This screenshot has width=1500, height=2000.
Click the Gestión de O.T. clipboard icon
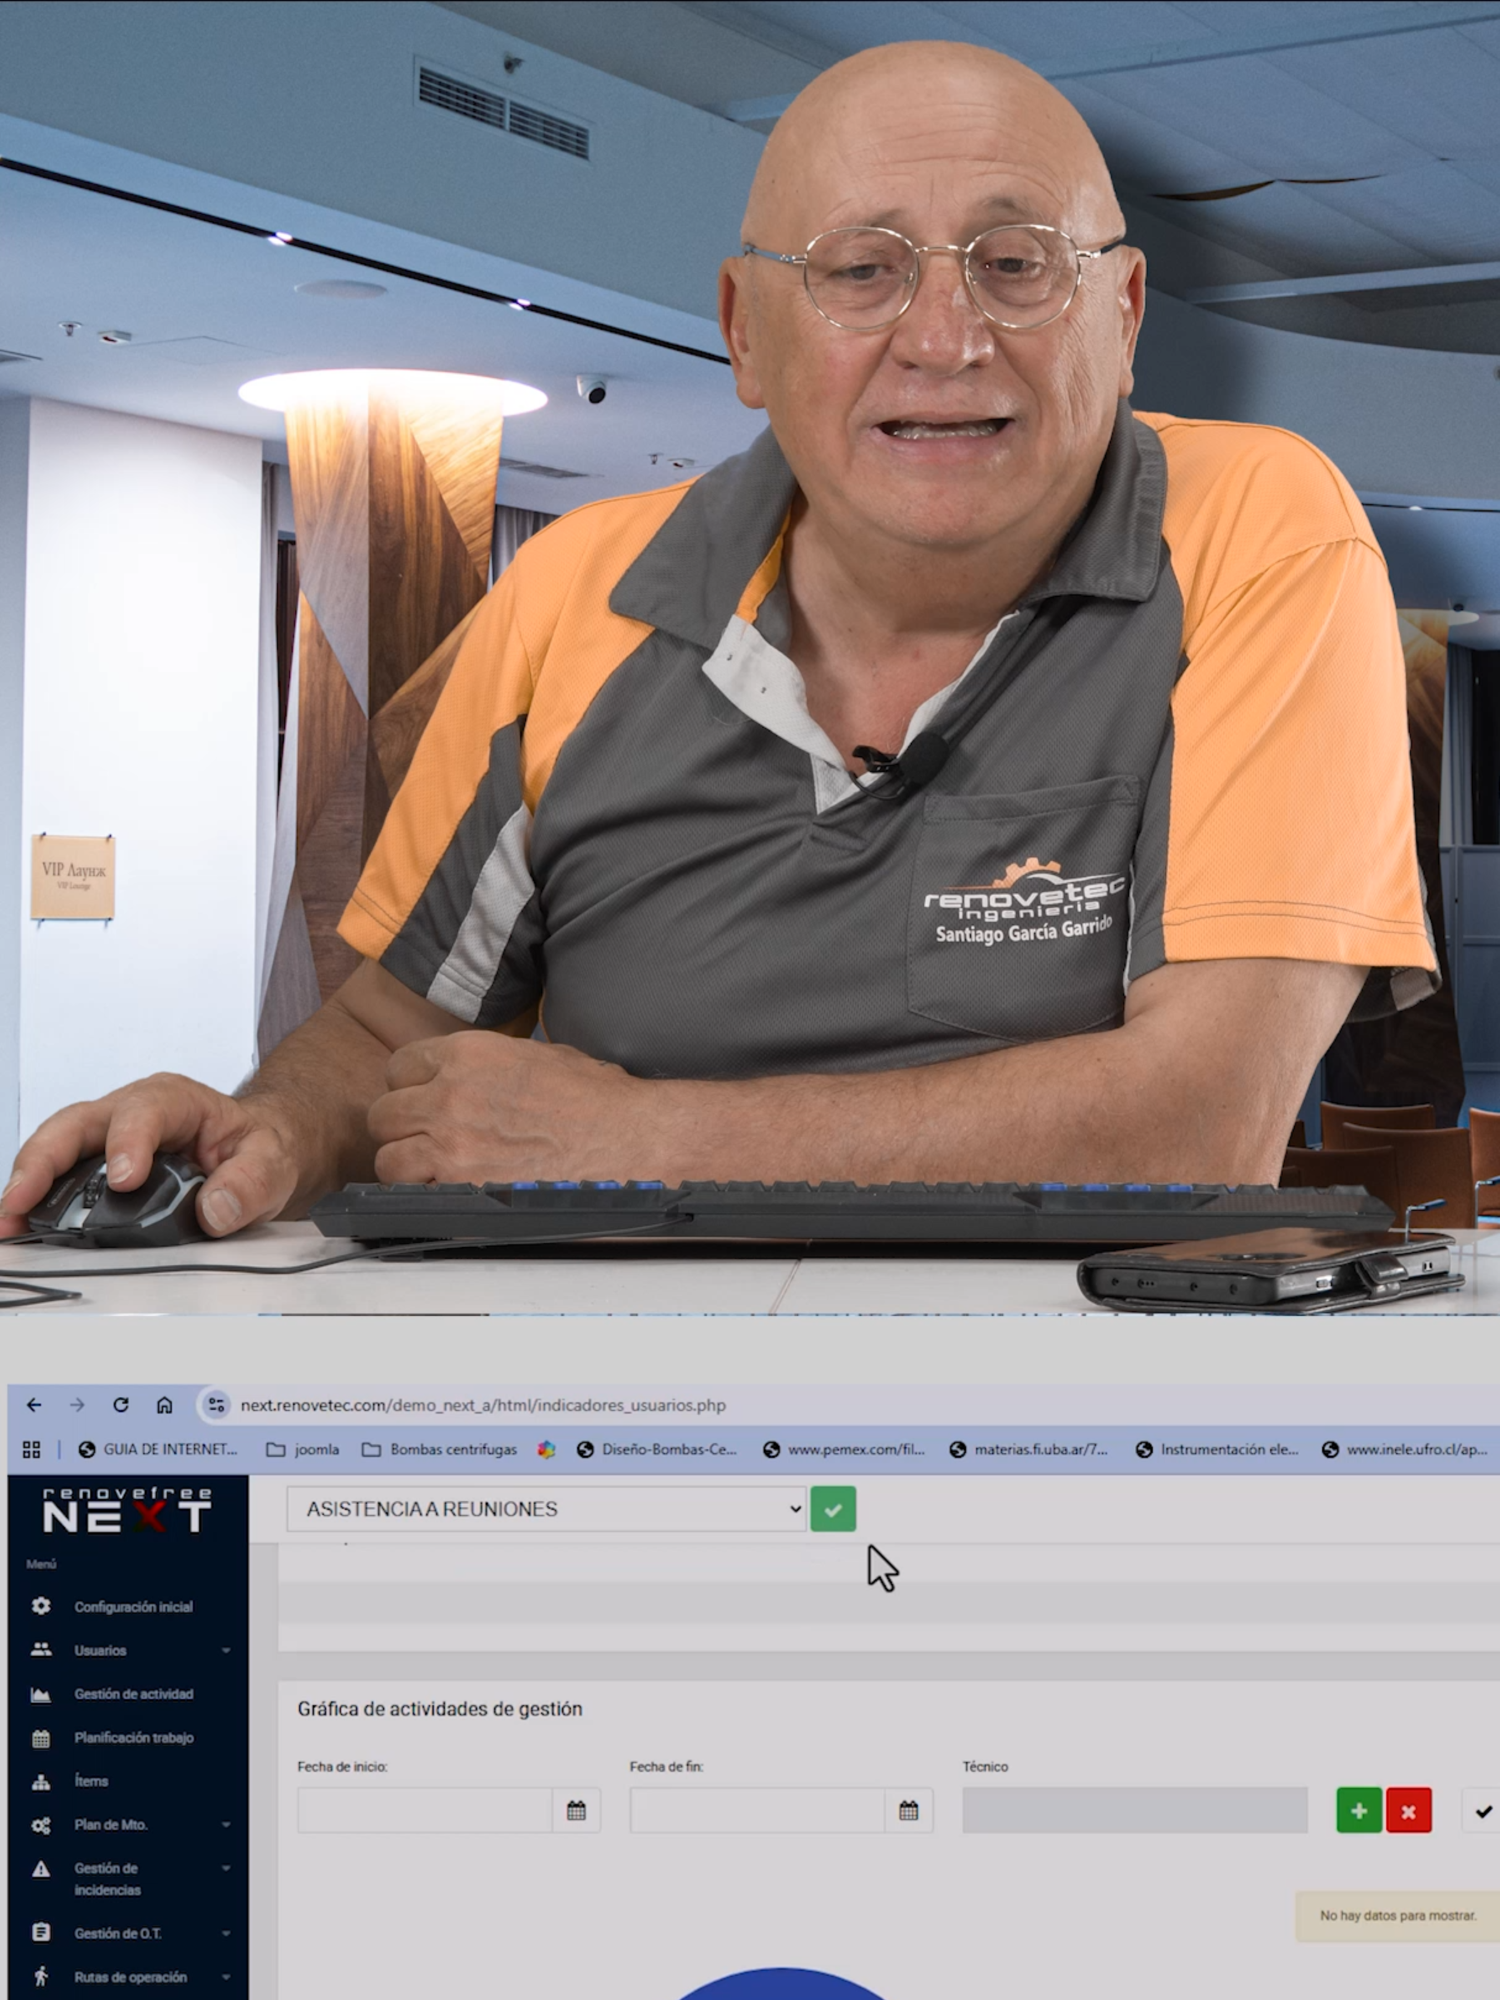pos(41,1933)
